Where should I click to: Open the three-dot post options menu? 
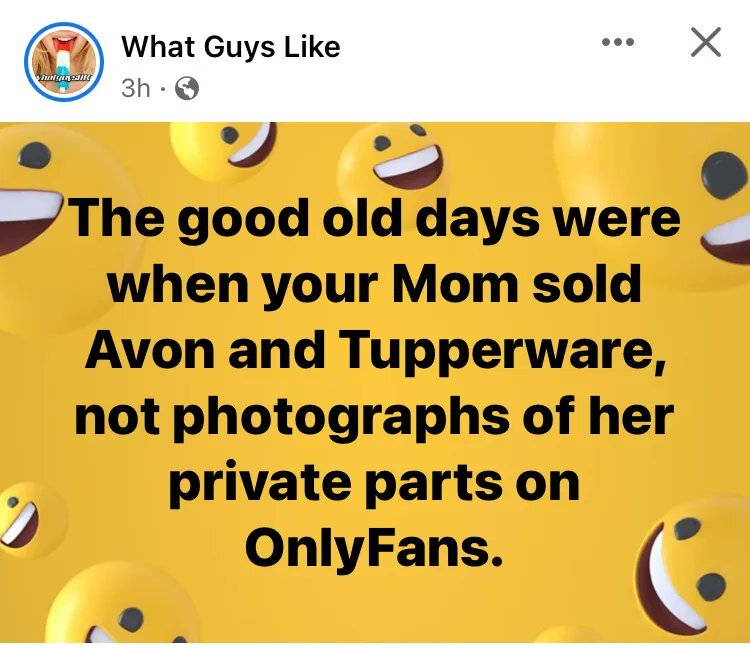pyautogui.click(x=618, y=43)
